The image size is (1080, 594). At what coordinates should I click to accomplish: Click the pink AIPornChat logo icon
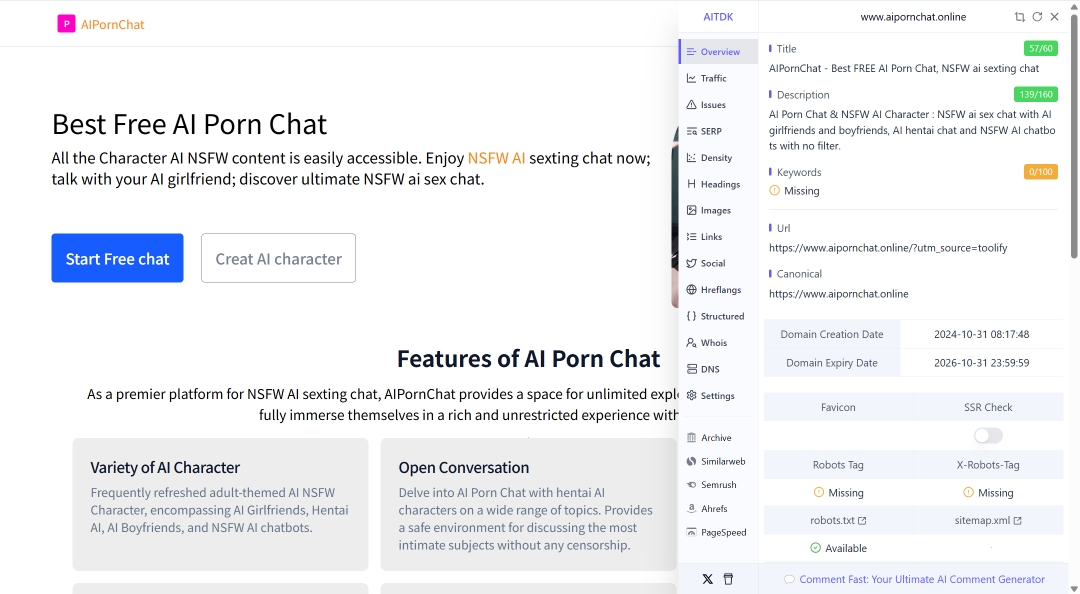(66, 24)
